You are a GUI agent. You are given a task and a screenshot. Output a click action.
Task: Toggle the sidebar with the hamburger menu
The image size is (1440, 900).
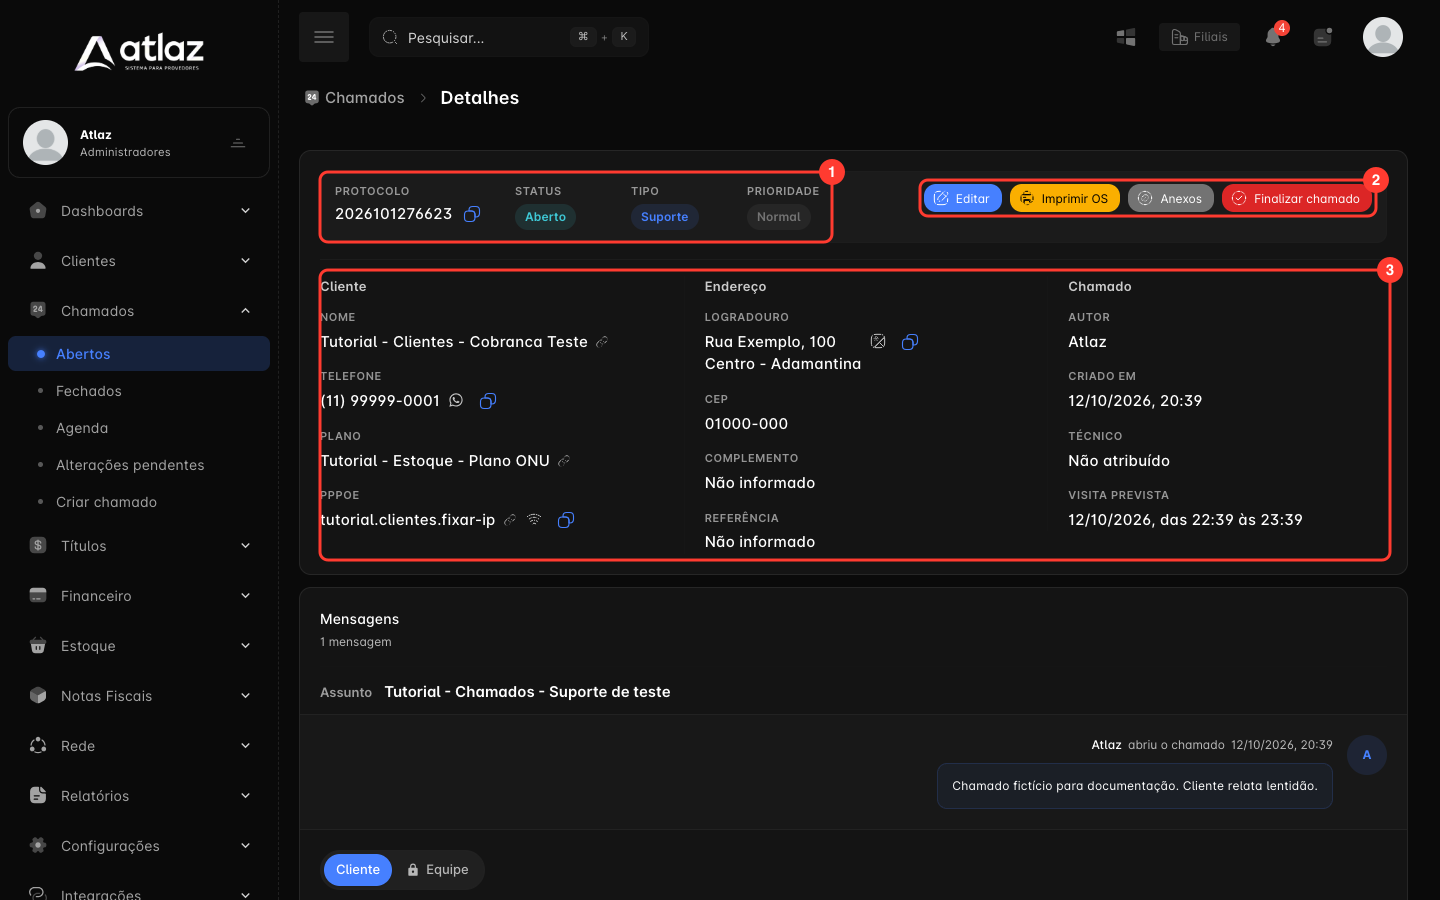[x=324, y=37]
